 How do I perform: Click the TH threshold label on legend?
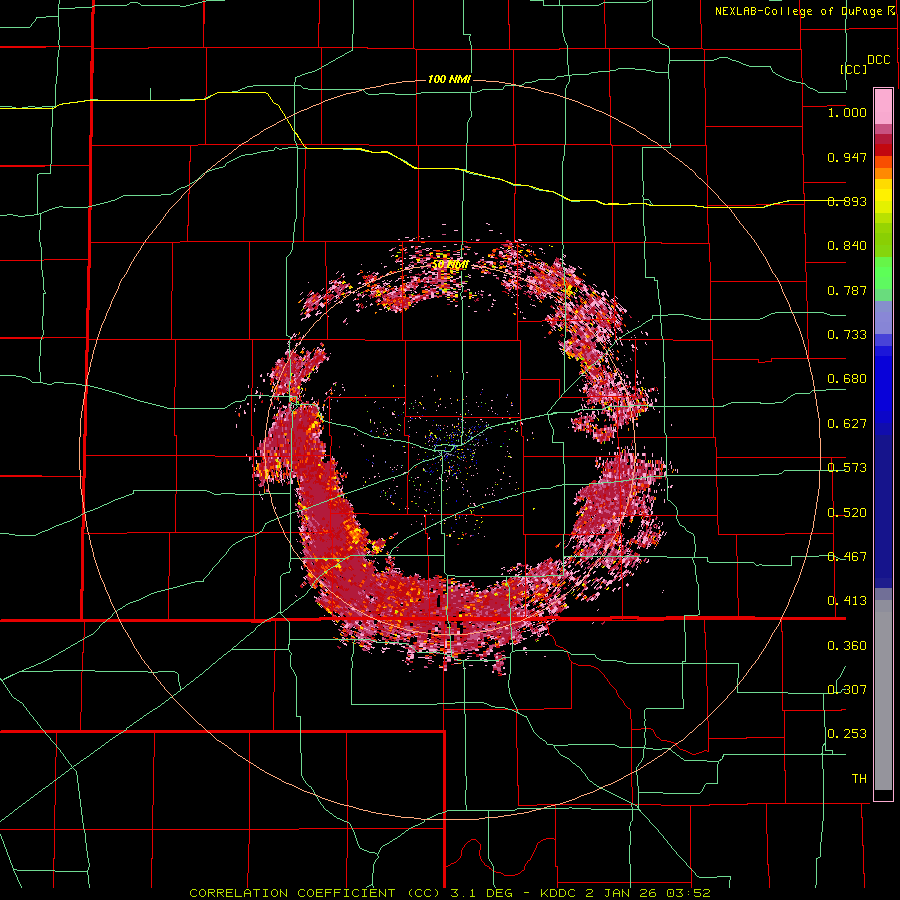(x=859, y=779)
